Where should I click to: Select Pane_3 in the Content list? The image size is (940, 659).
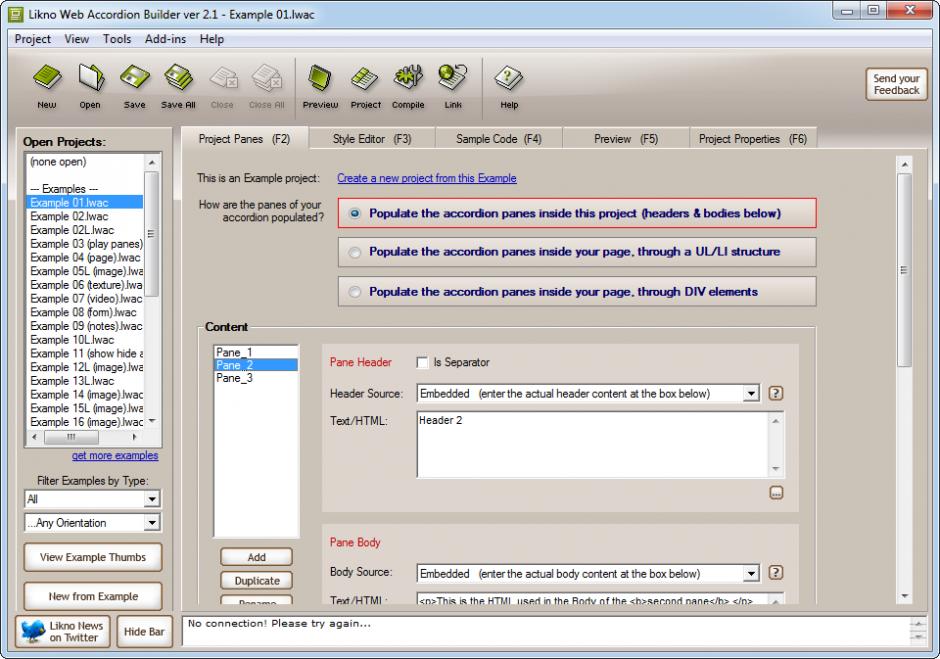(x=255, y=378)
